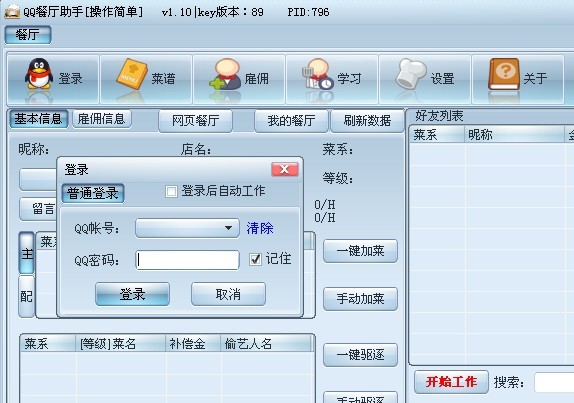574x403 pixels.
Task: Switch to the 基本信息 tab
Action: click(38, 119)
